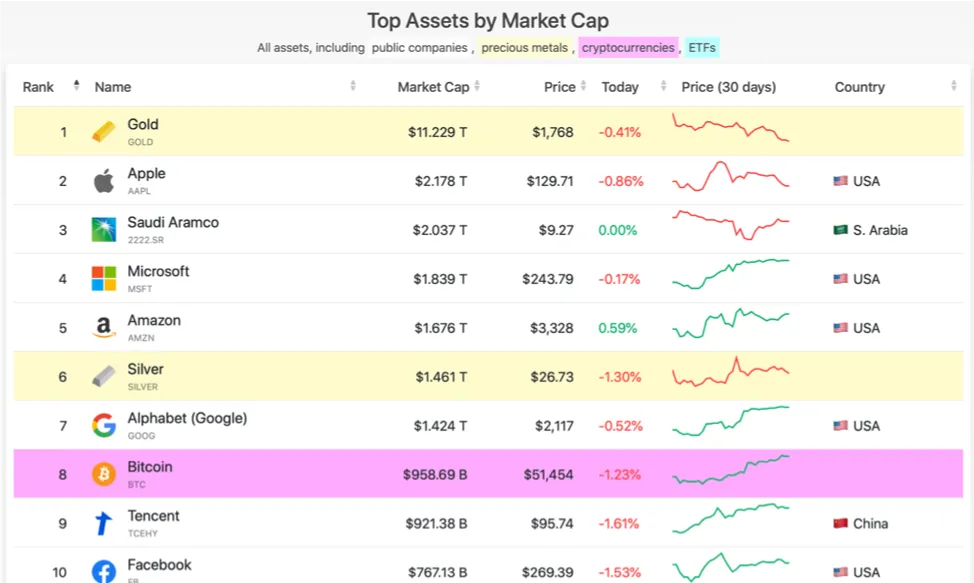Open the Saudi Aramco link
This screenshot has height=583, width=974.
[x=173, y=222]
